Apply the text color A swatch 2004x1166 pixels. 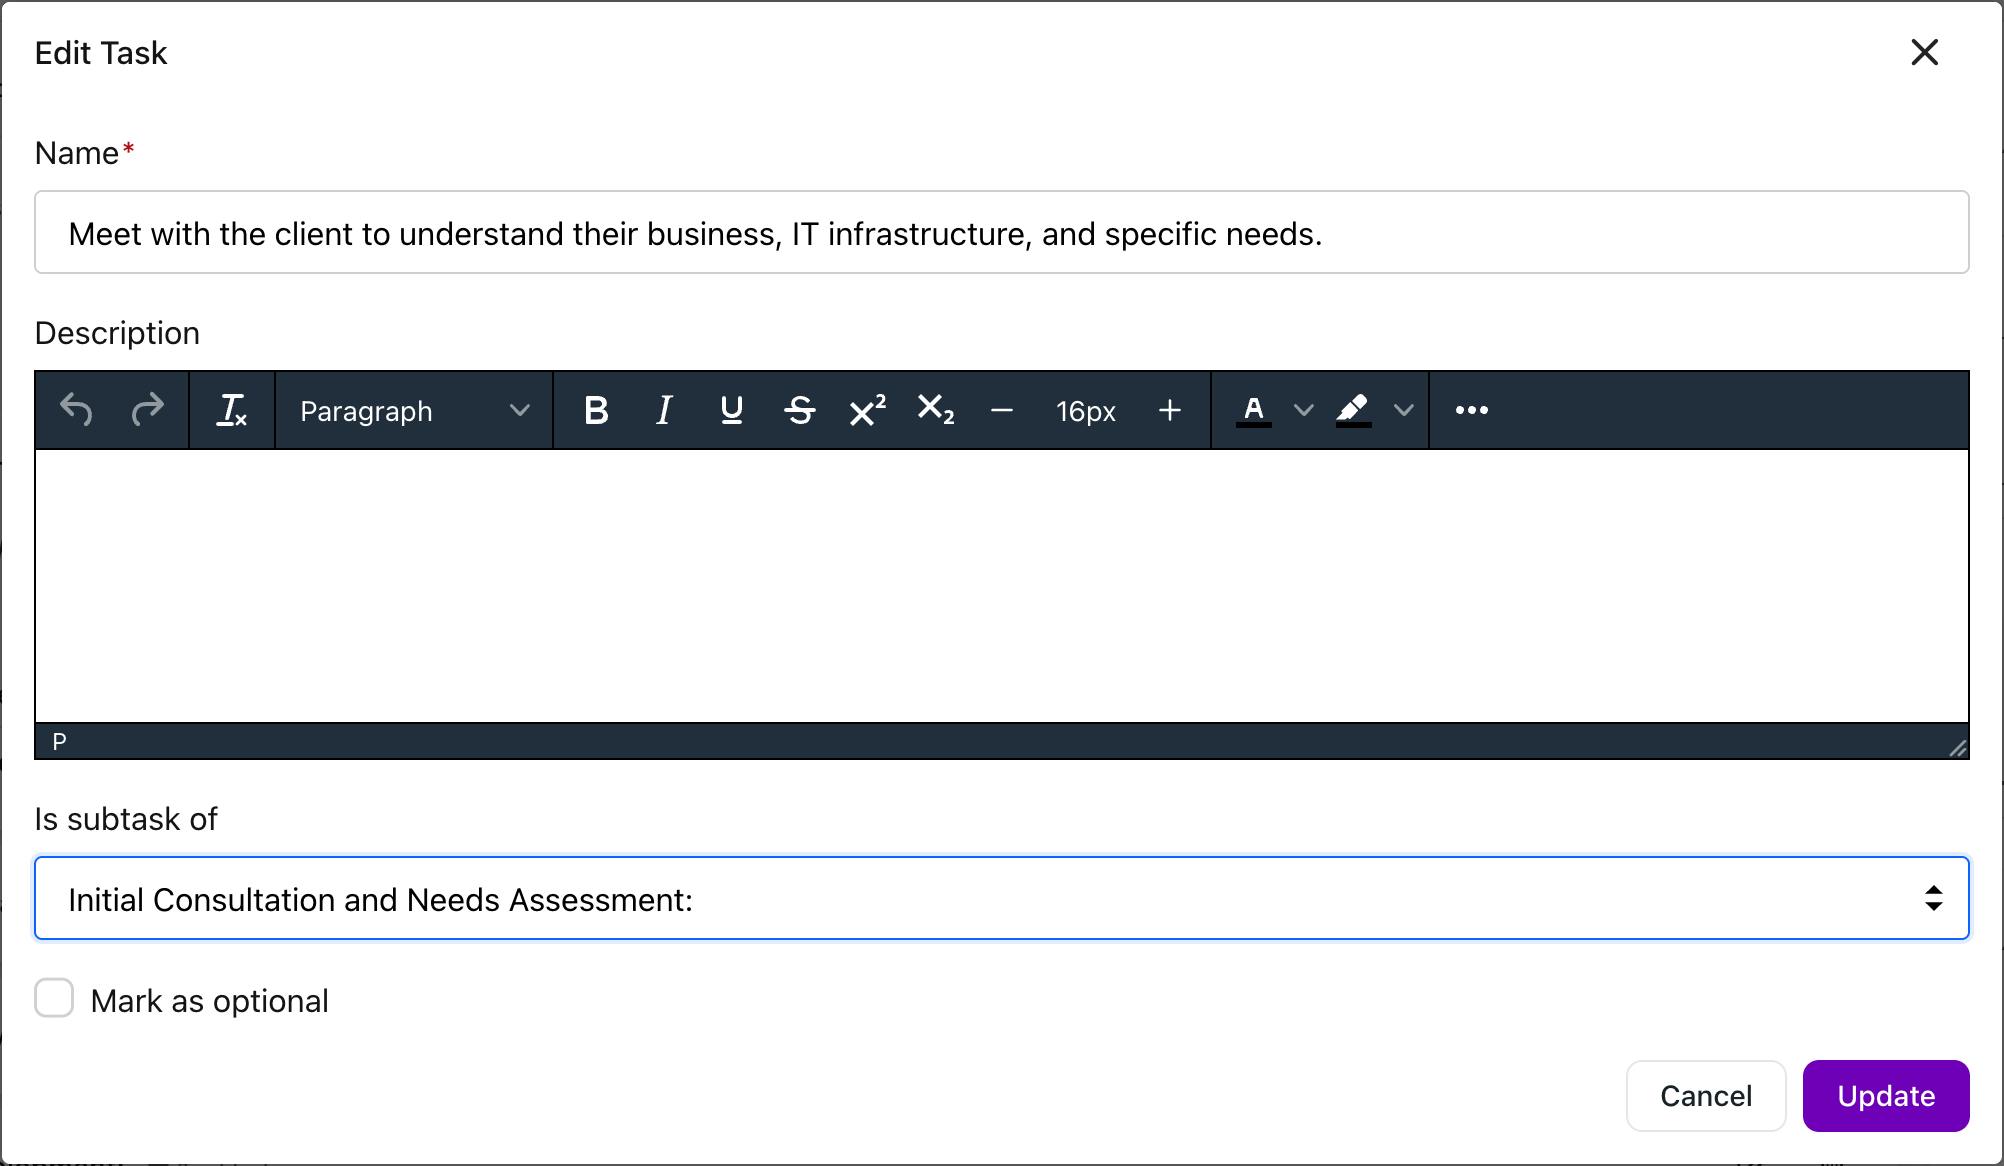coord(1253,410)
